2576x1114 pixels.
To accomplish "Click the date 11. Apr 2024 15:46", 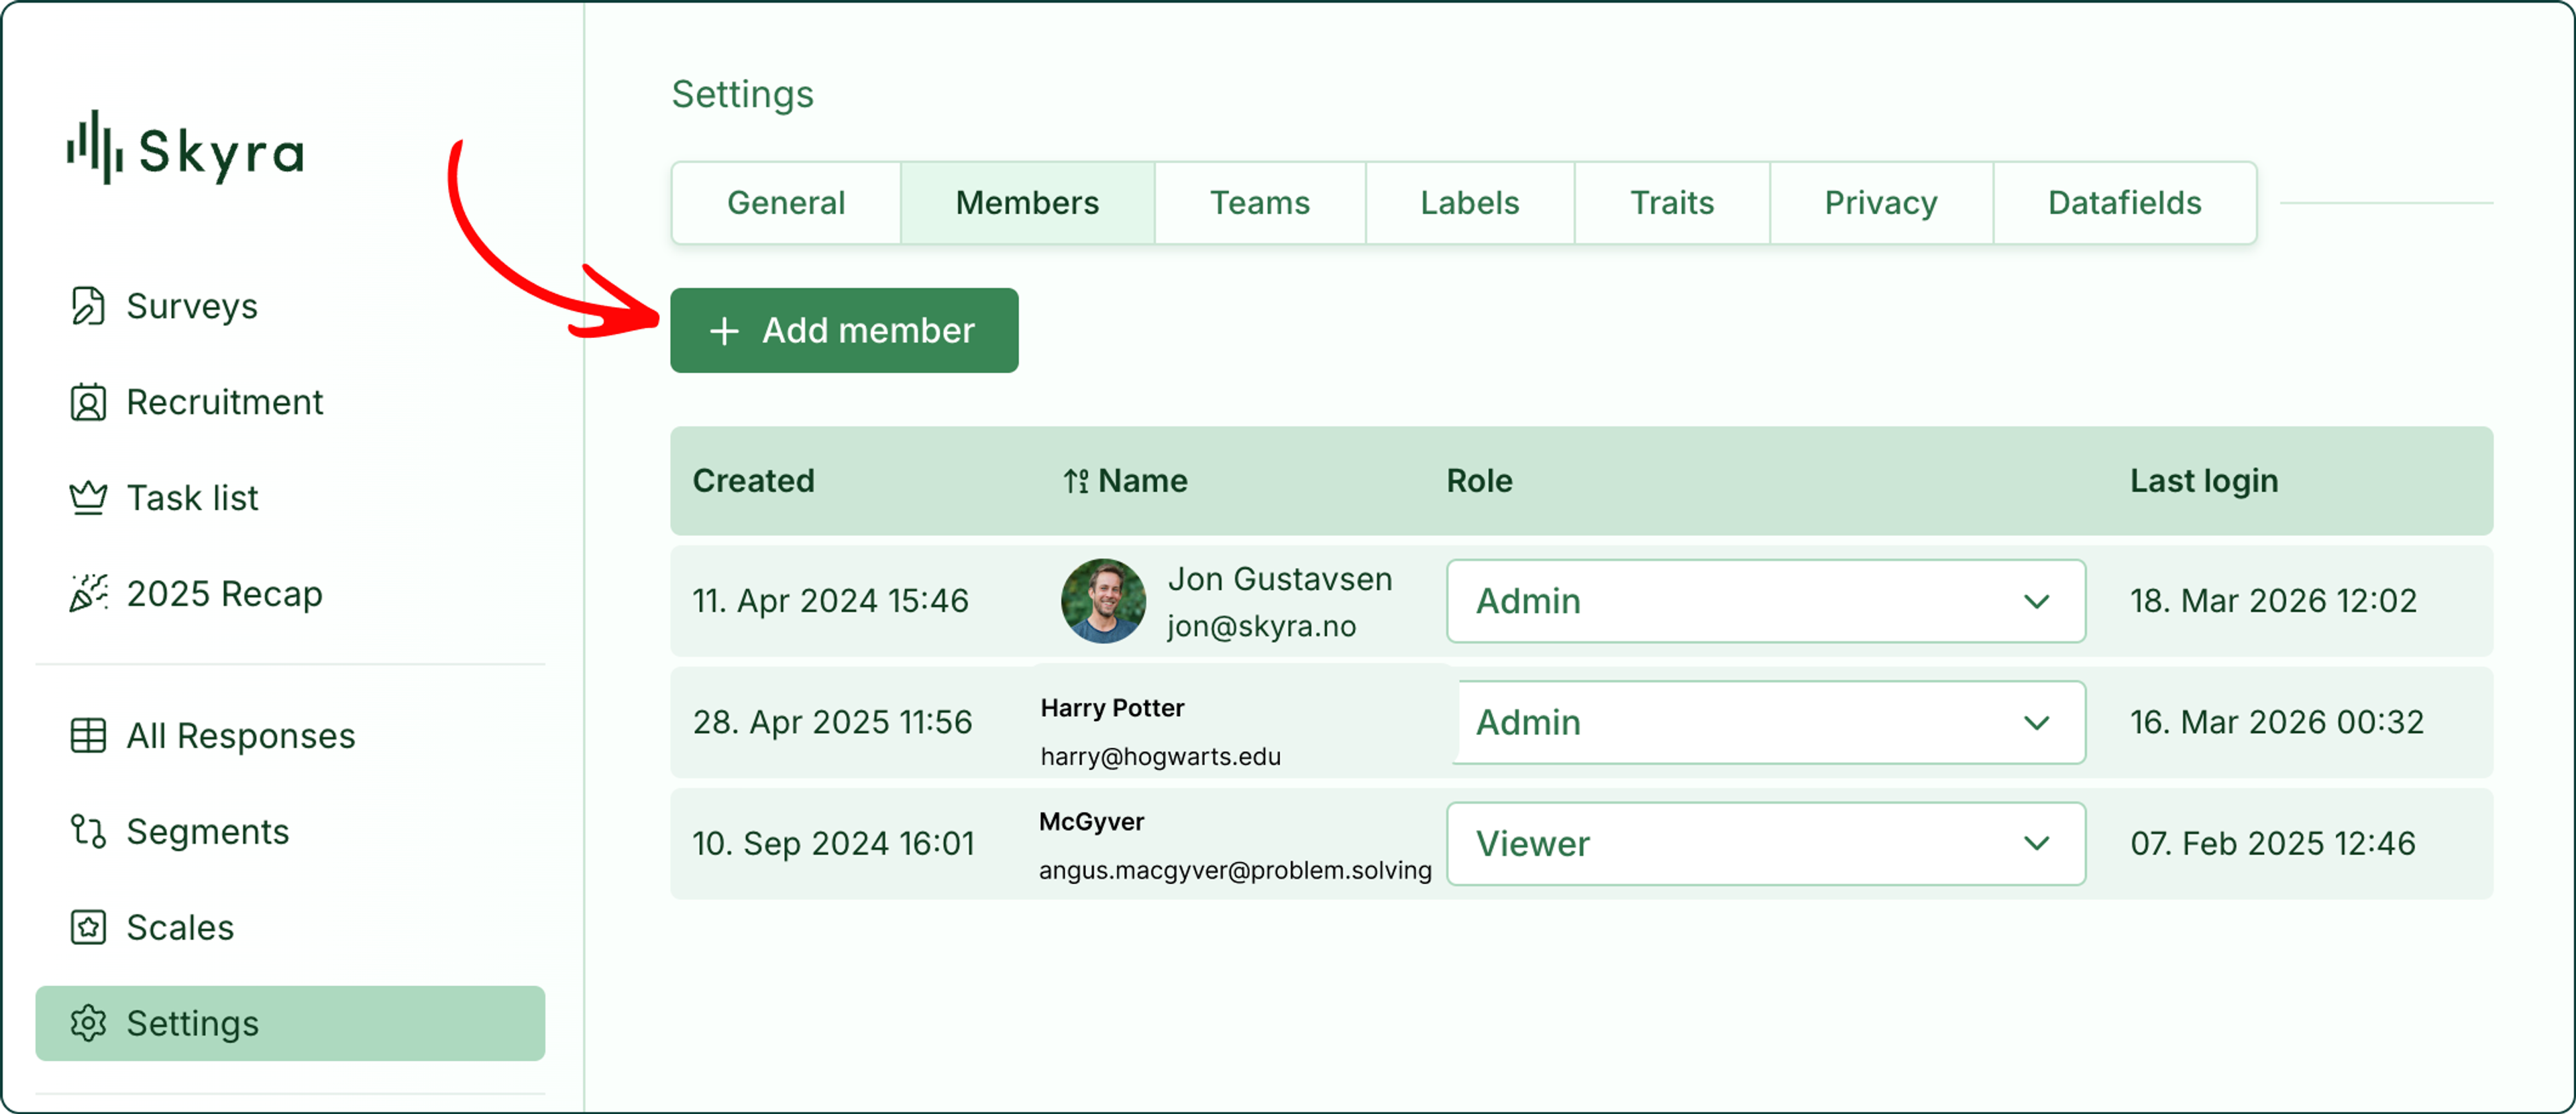I will (x=830, y=601).
